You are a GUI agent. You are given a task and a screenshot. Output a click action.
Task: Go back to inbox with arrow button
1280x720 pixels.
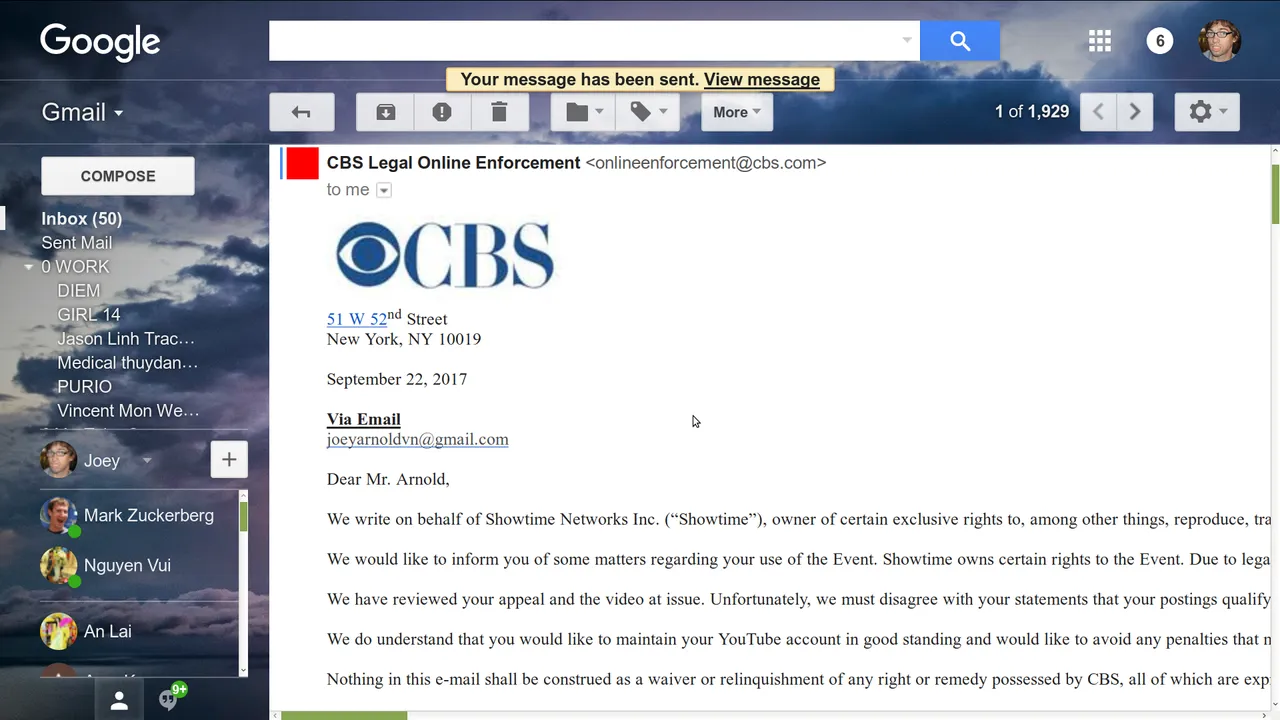301,112
